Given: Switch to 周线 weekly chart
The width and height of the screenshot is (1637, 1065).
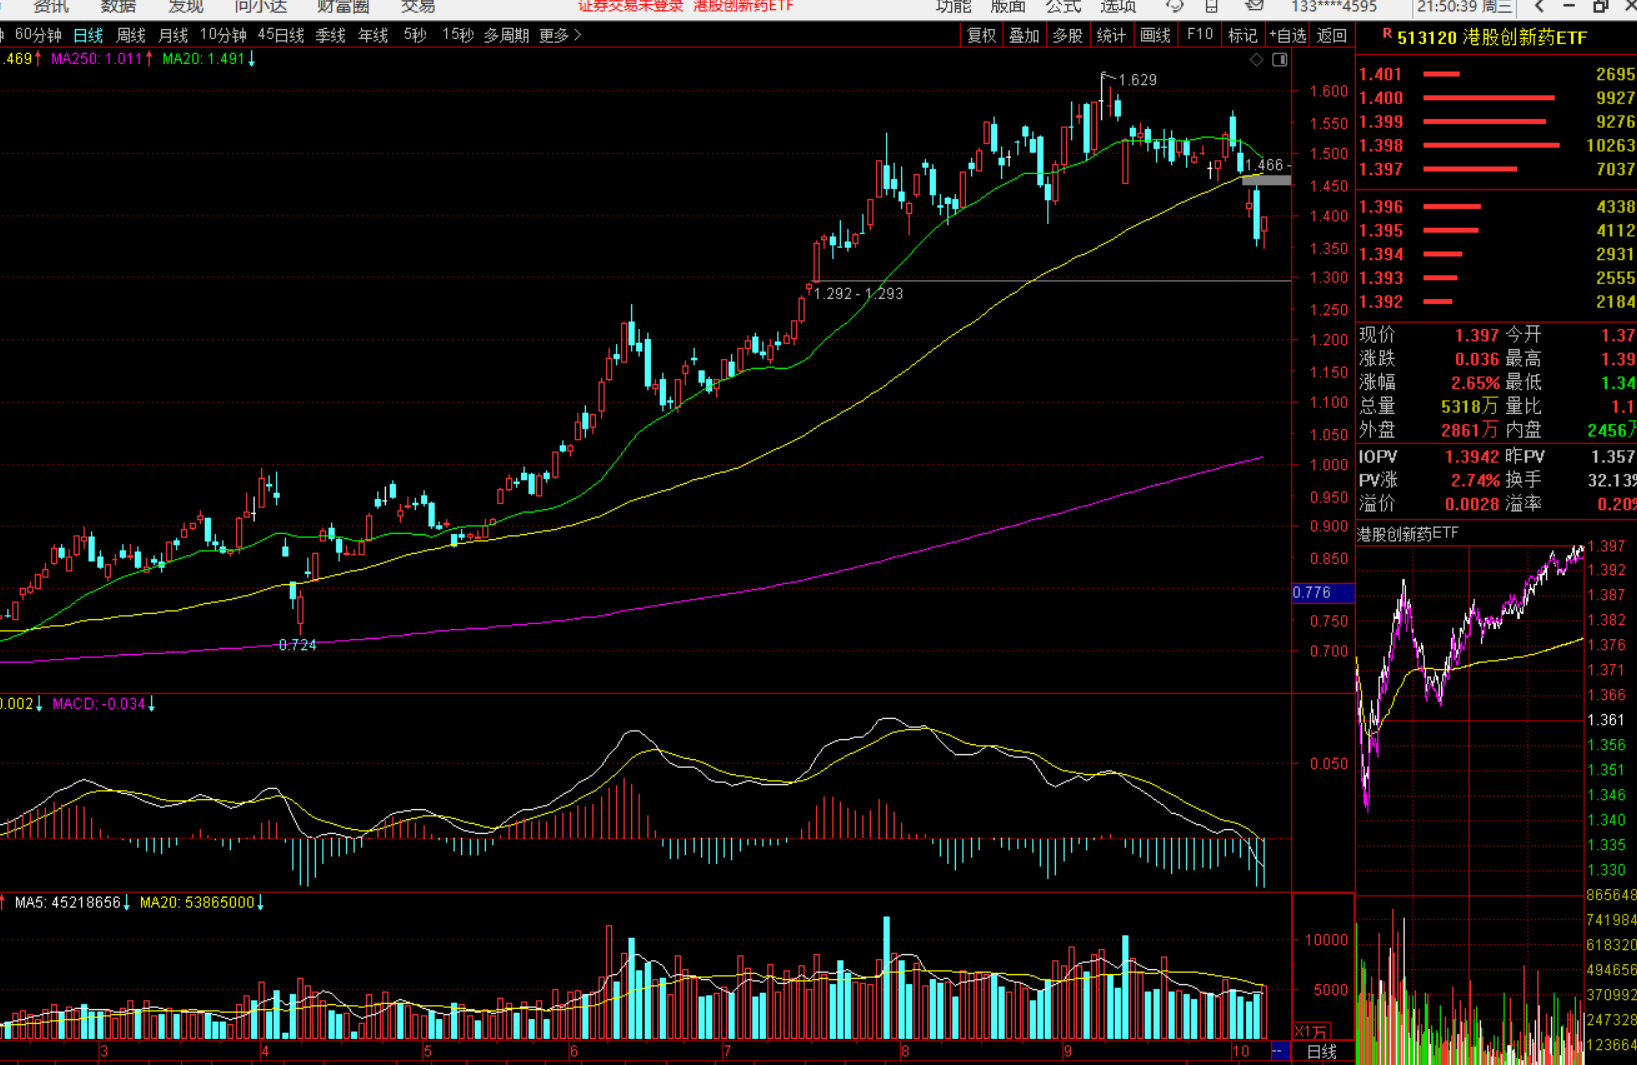Looking at the screenshot, I should 131,35.
